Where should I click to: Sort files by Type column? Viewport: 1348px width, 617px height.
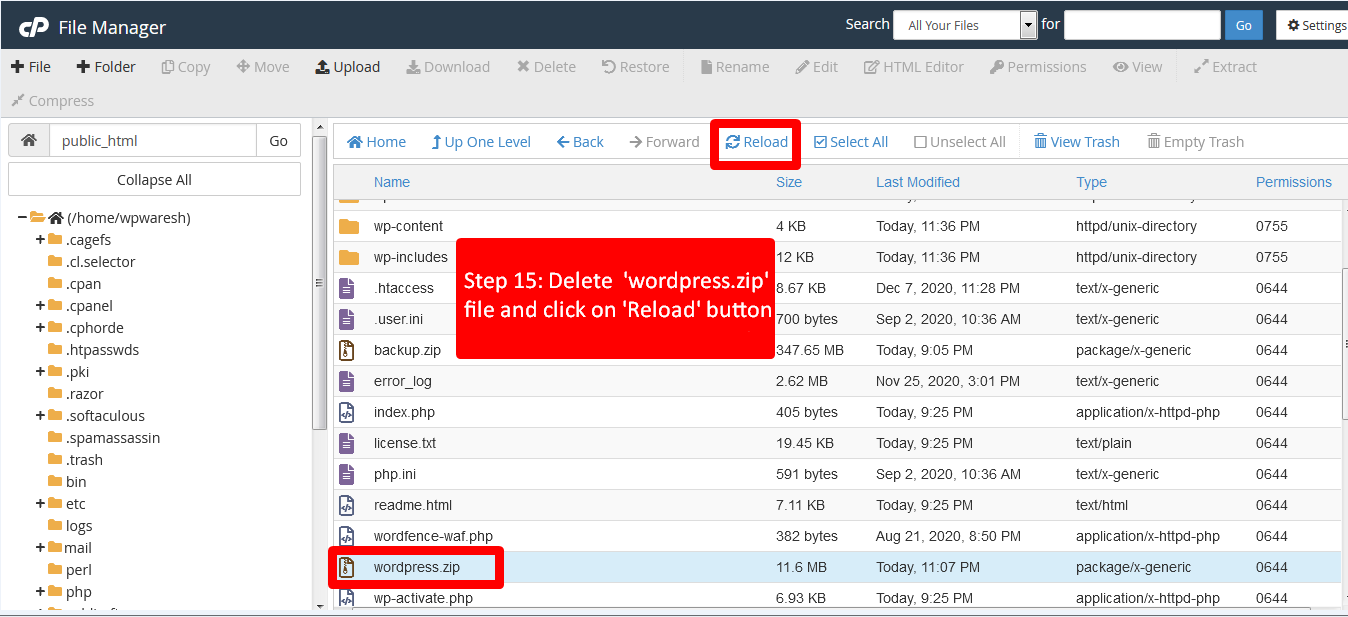click(x=1092, y=182)
